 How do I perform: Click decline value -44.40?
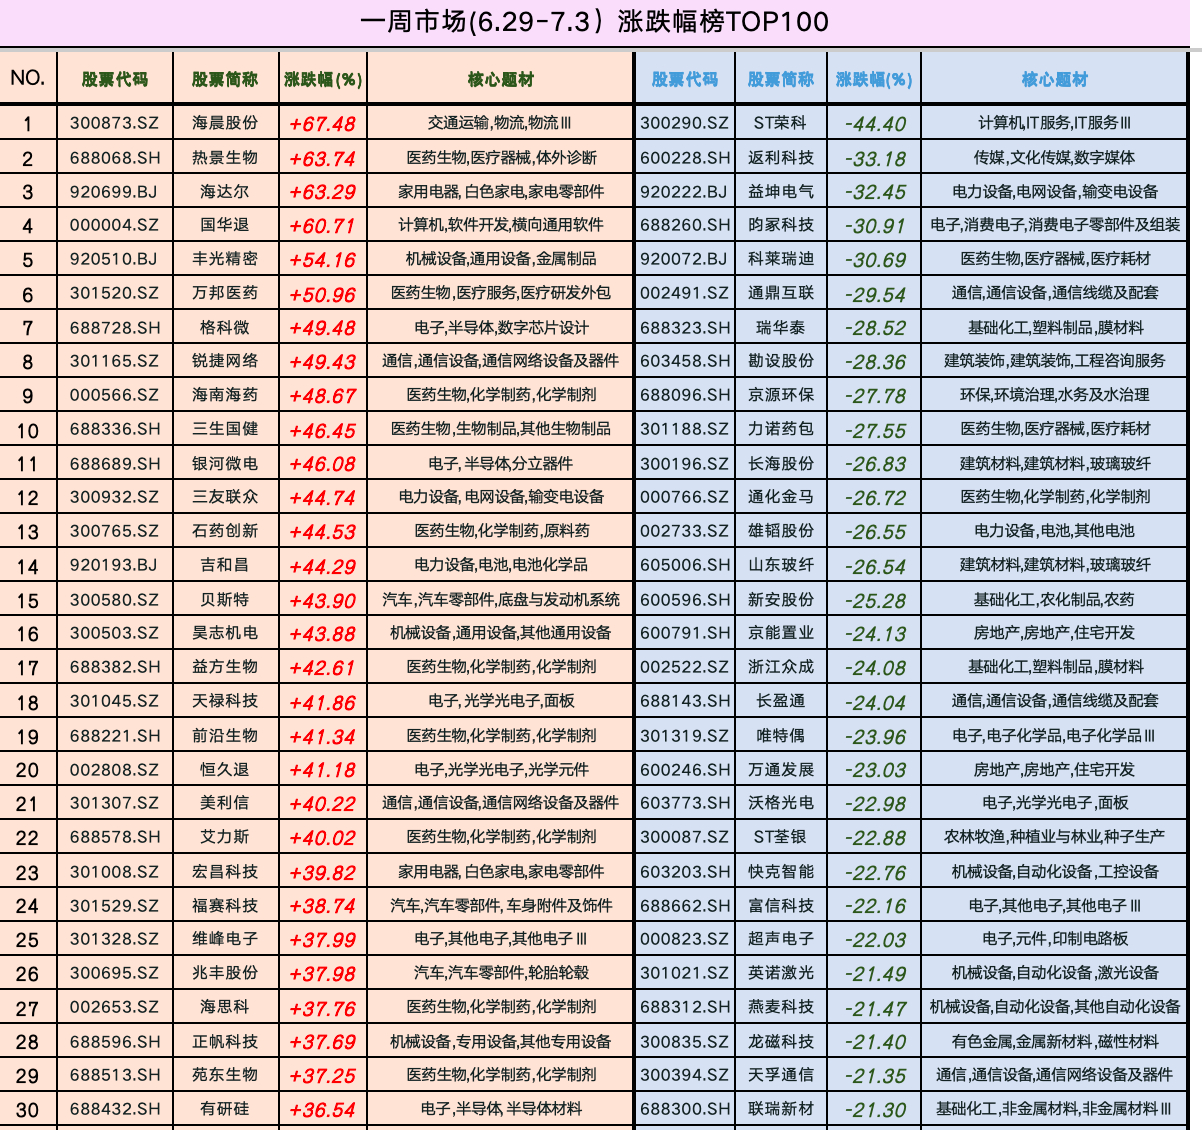pos(875,124)
